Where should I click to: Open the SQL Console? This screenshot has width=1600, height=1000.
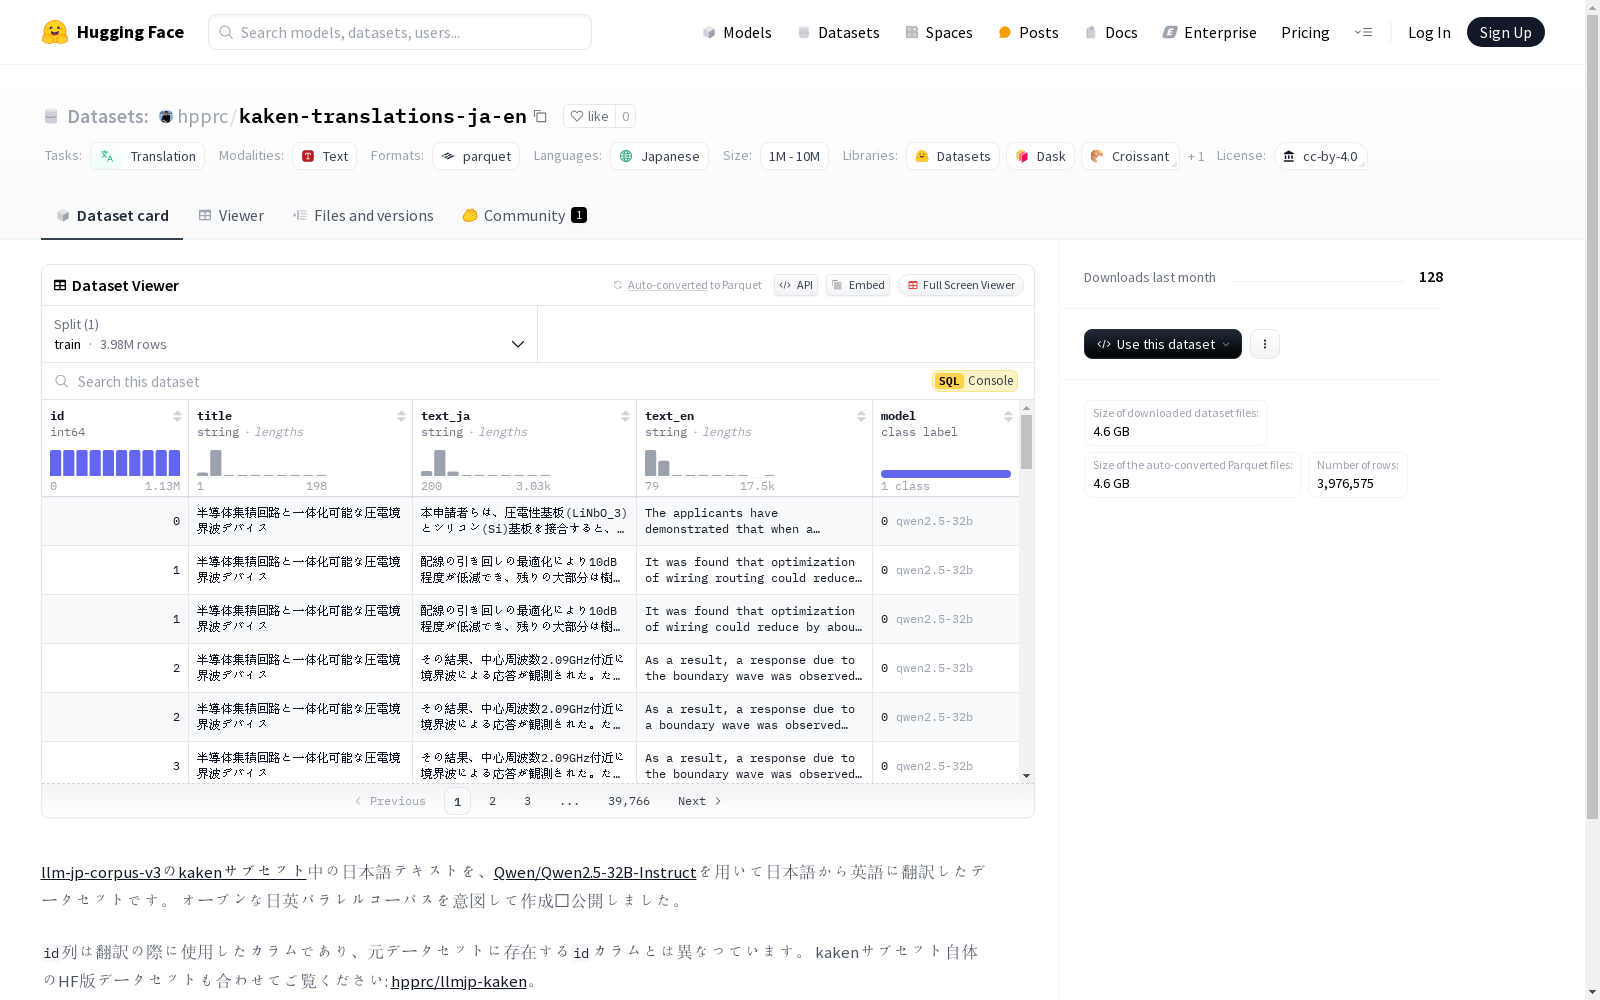coord(975,381)
